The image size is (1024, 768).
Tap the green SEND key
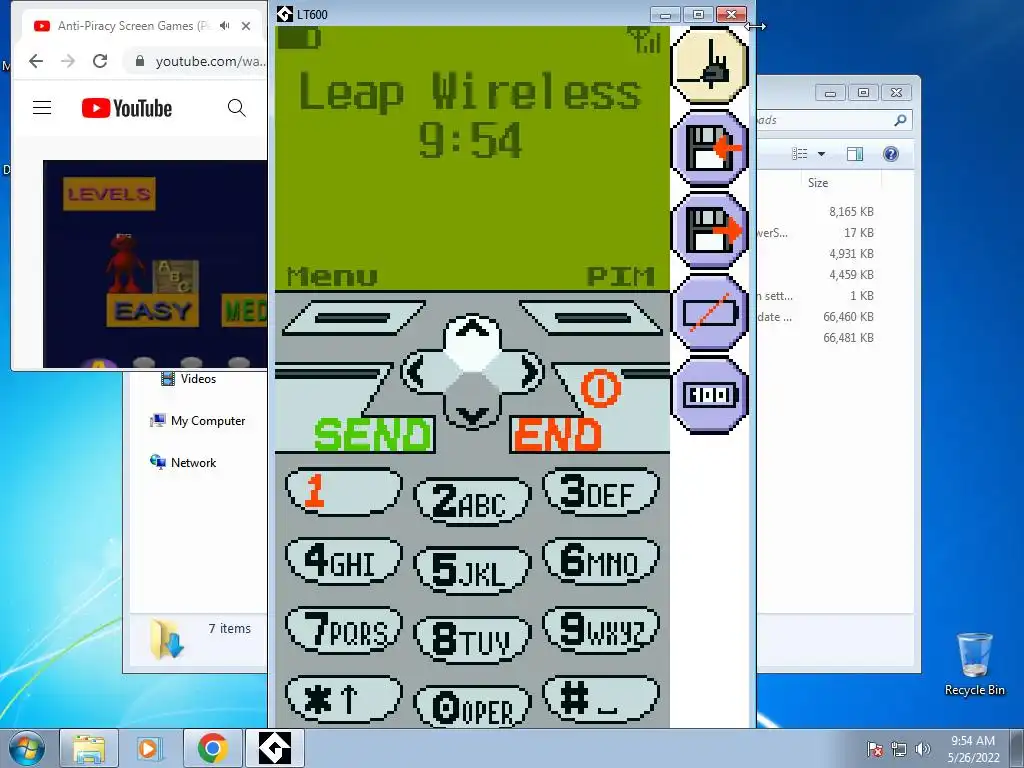[372, 434]
